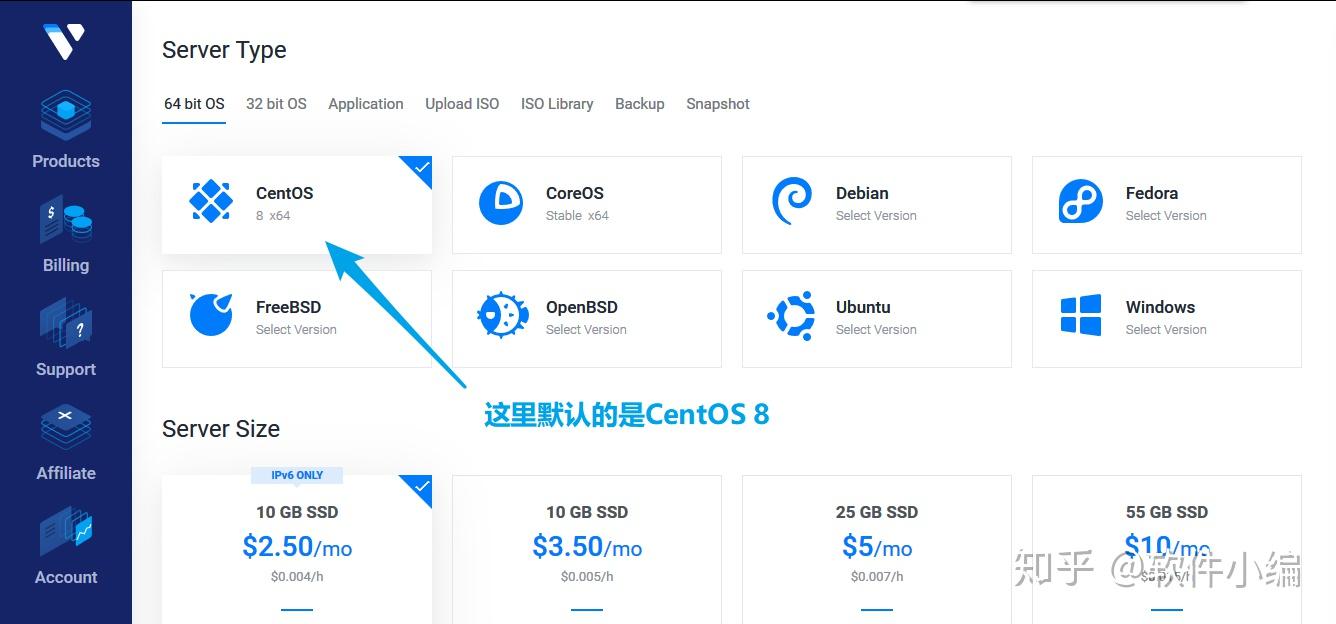Click the Debian swirl icon
This screenshot has width=1336, height=624.
[792, 203]
